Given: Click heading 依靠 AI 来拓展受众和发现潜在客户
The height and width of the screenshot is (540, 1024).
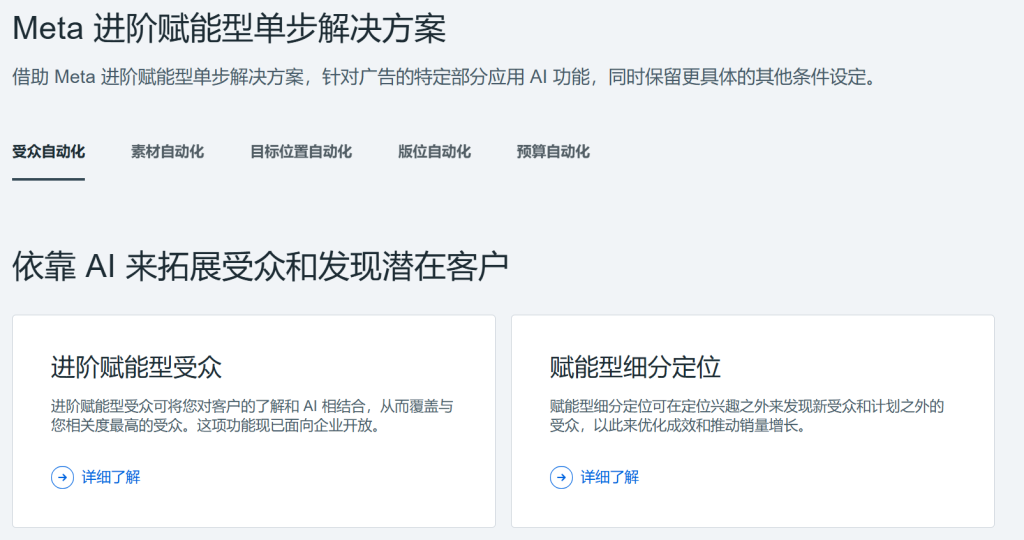Looking at the screenshot, I should [x=261, y=266].
